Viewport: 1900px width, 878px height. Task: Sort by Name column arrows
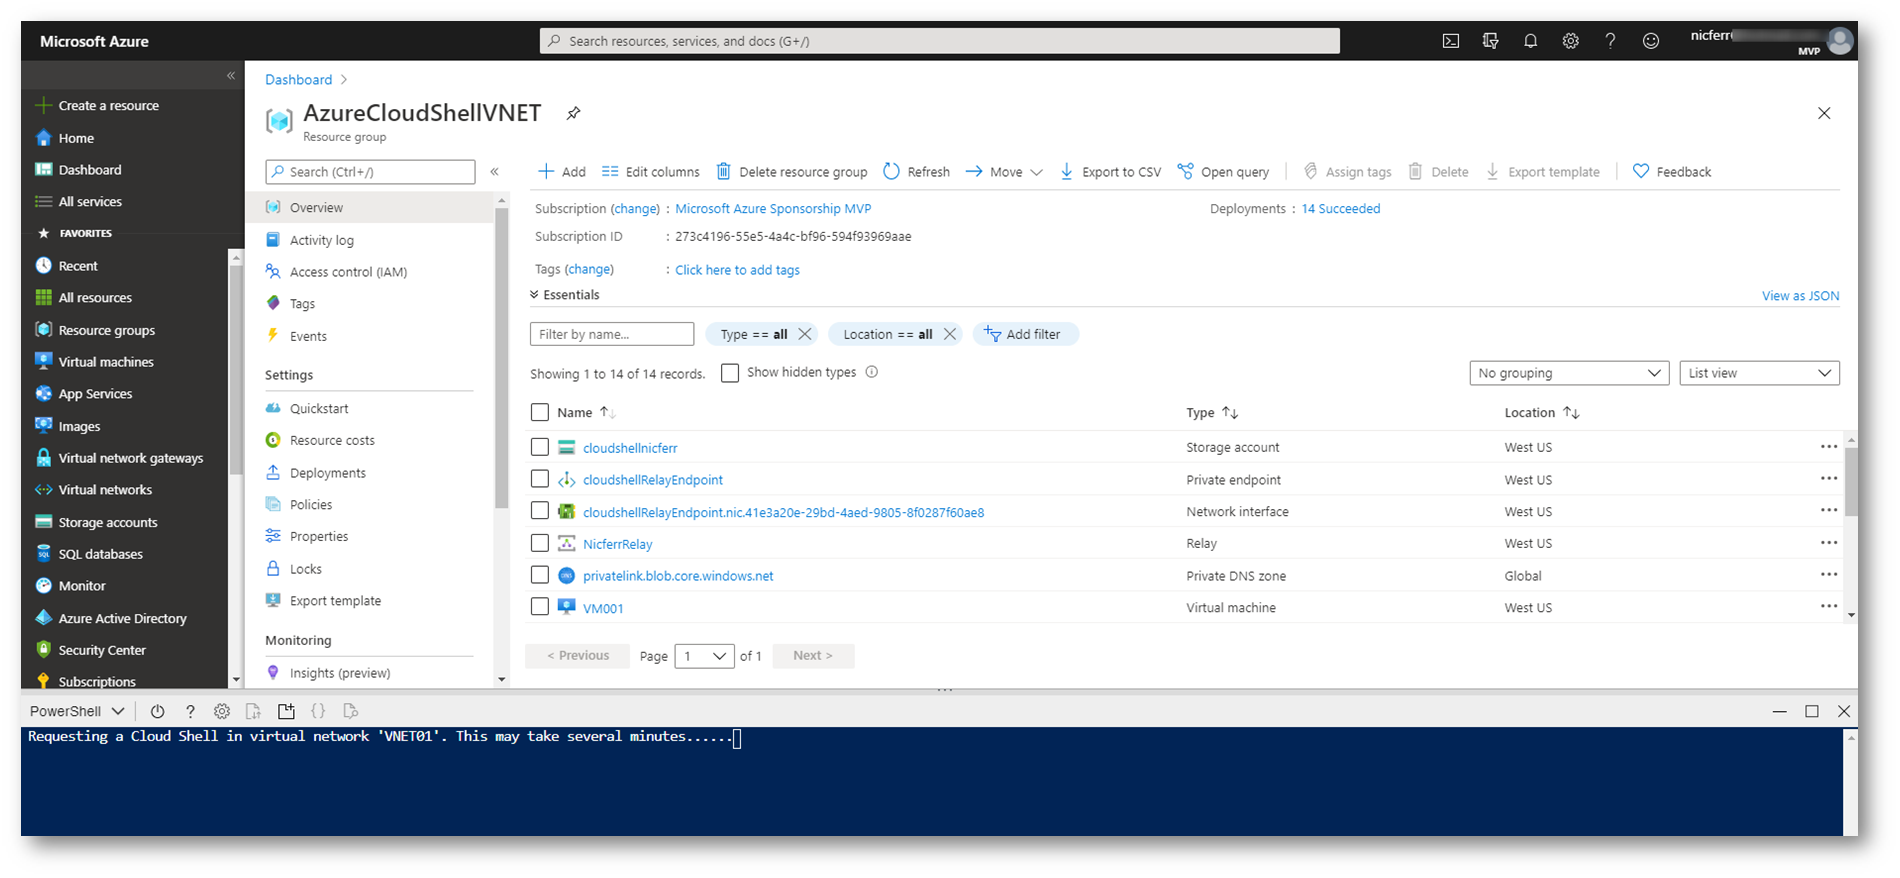607,412
